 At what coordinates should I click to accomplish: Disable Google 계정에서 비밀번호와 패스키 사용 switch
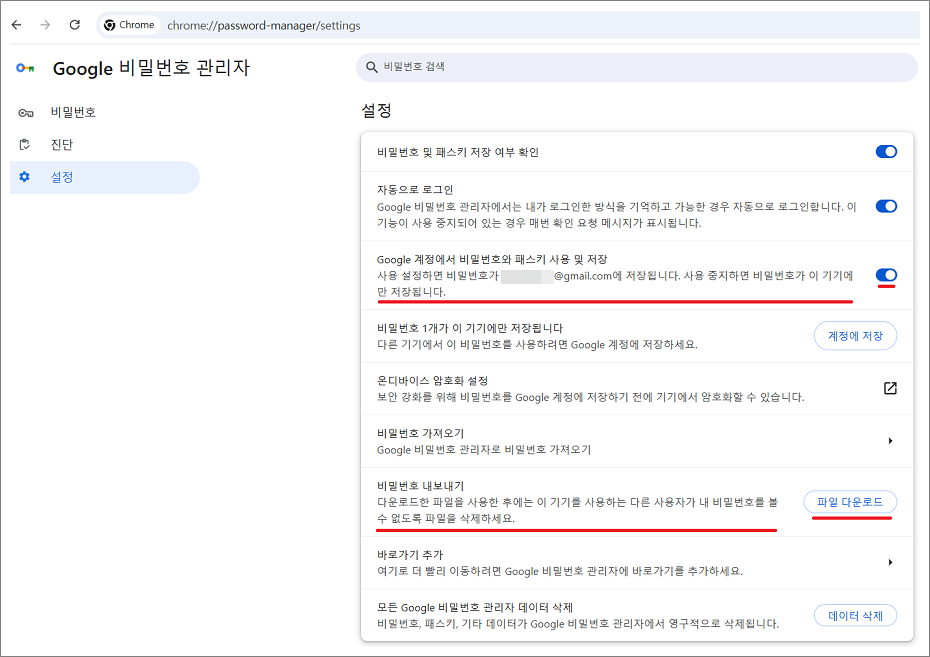(x=886, y=275)
